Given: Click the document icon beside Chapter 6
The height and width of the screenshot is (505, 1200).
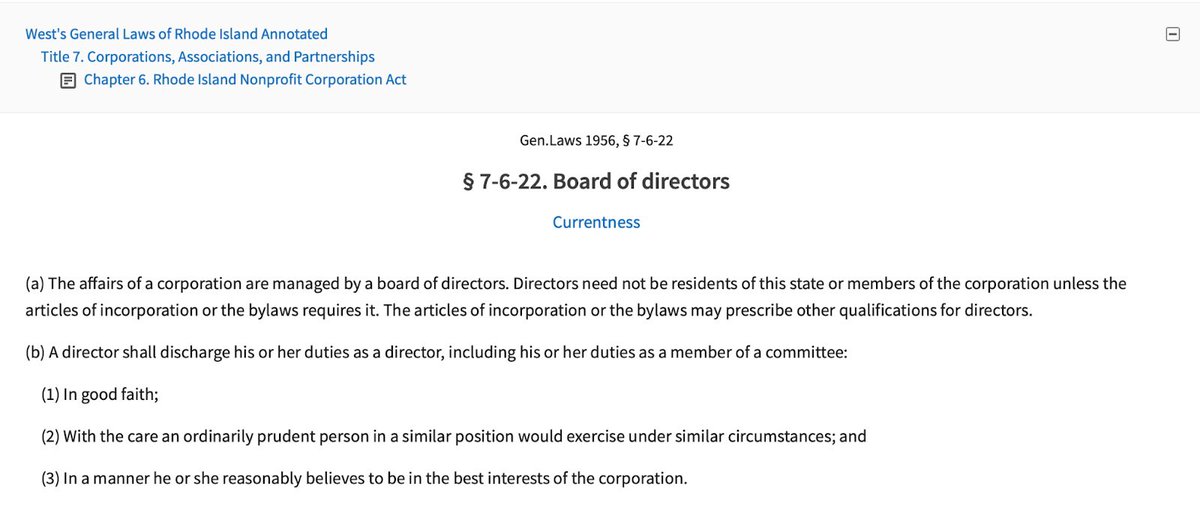Looking at the screenshot, I should click(67, 80).
